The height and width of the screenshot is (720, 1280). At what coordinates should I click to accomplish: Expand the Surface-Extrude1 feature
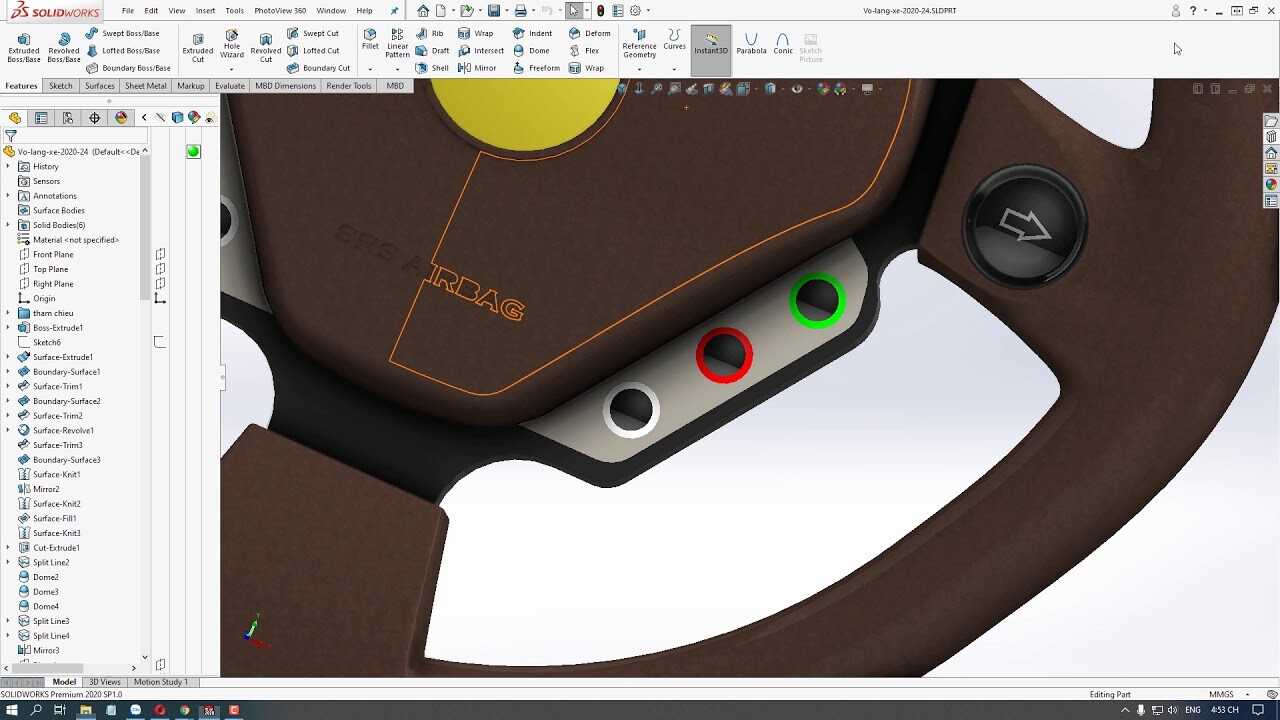8,357
